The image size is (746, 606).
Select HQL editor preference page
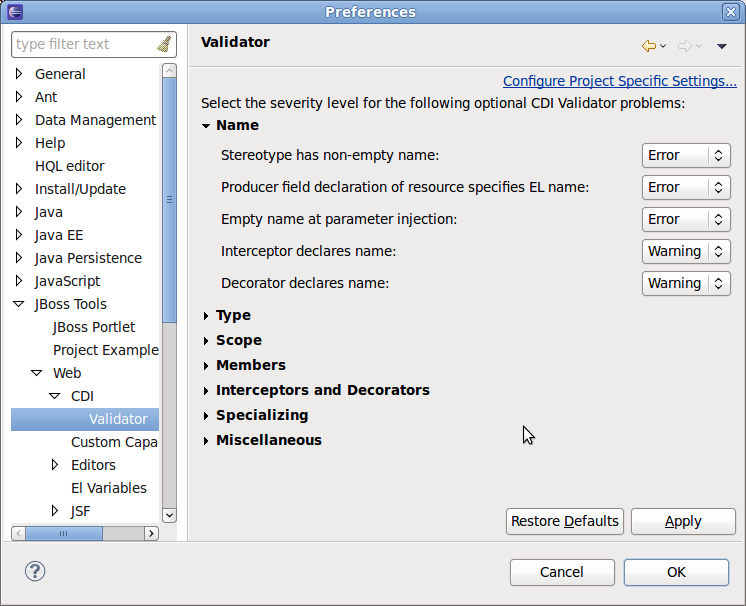click(69, 166)
